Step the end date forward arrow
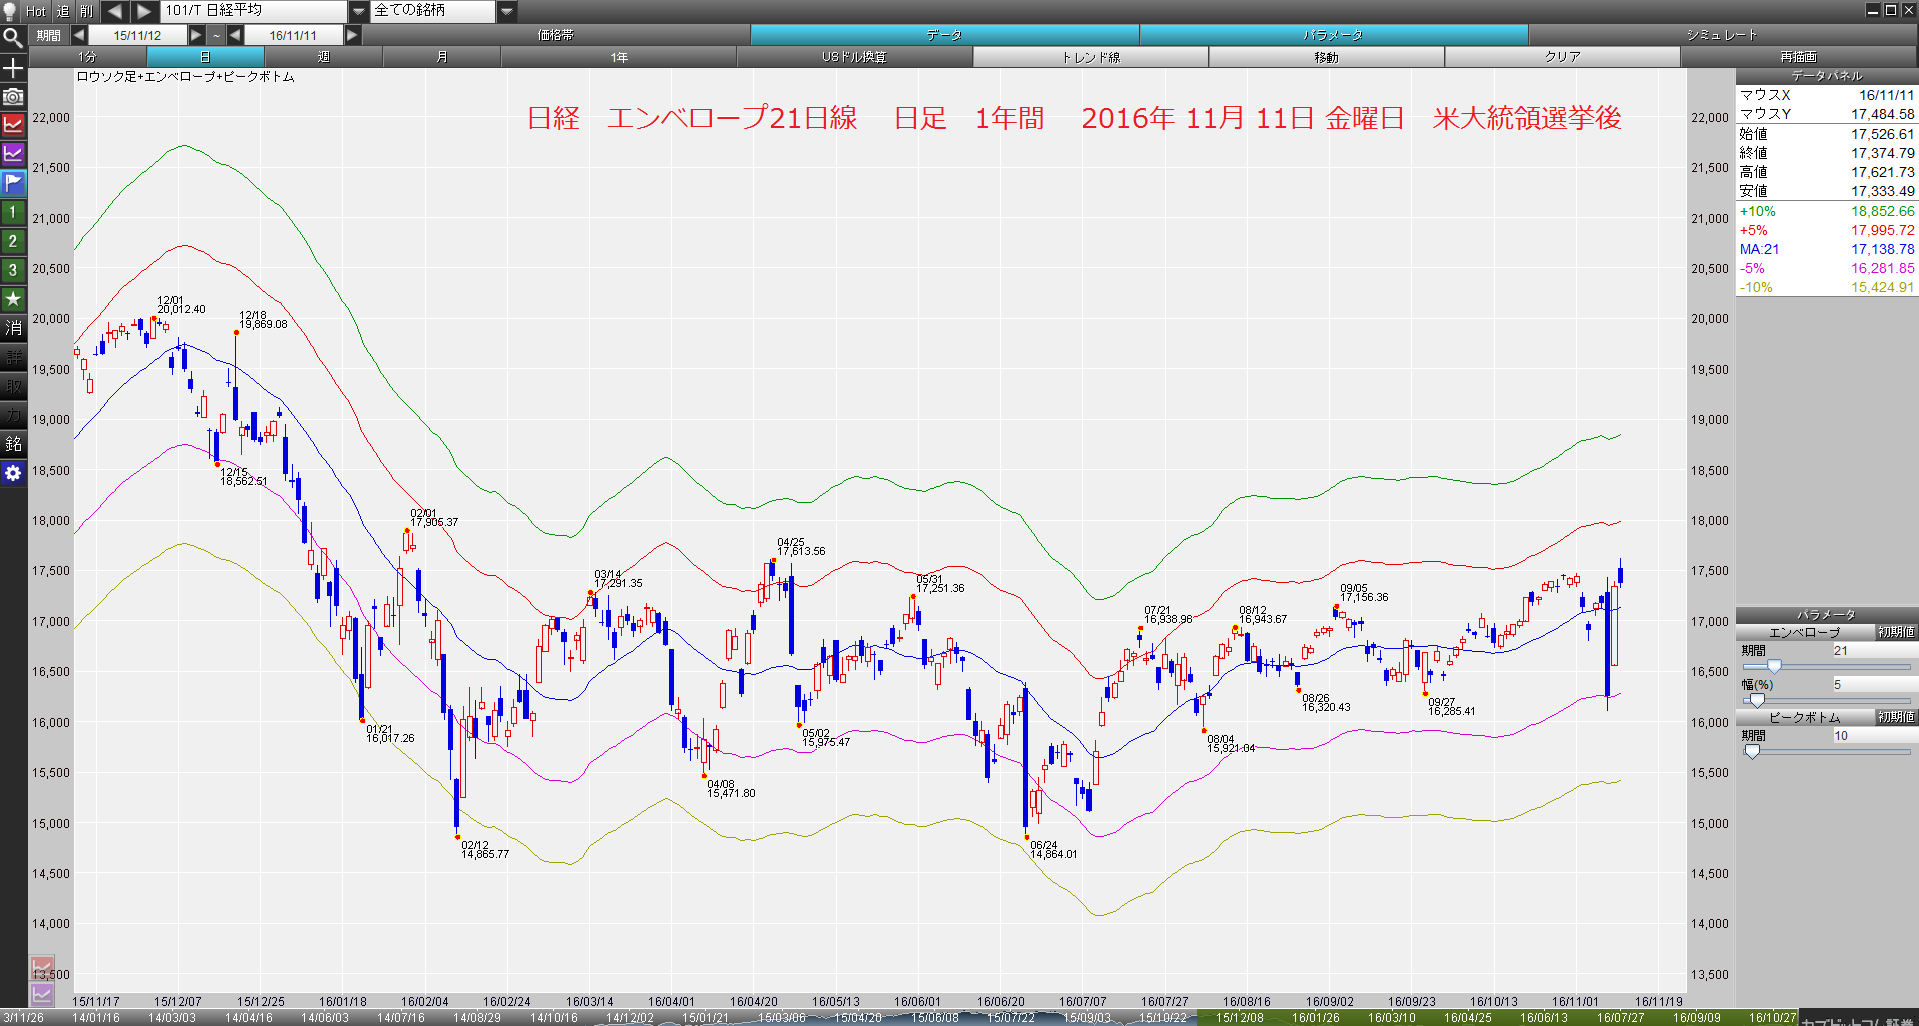The height and width of the screenshot is (1026, 1919). point(352,35)
